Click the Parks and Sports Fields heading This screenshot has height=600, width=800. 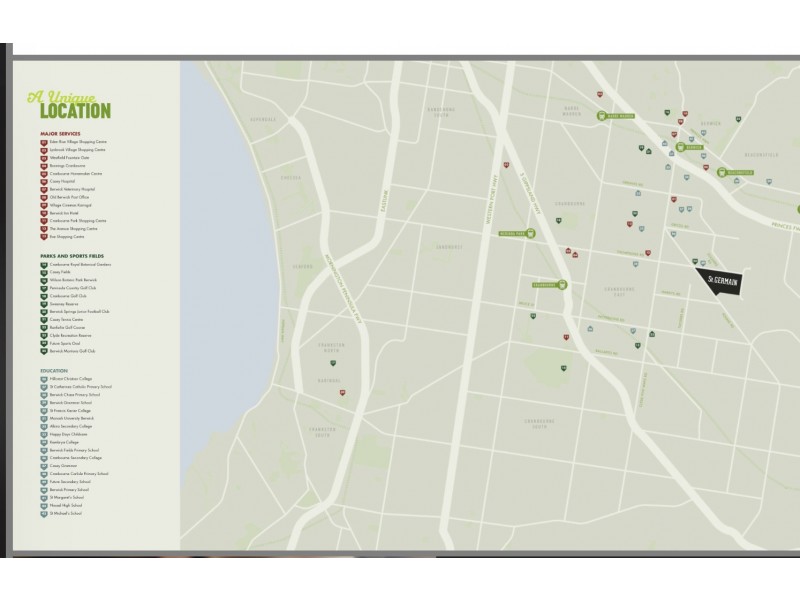pos(72,256)
